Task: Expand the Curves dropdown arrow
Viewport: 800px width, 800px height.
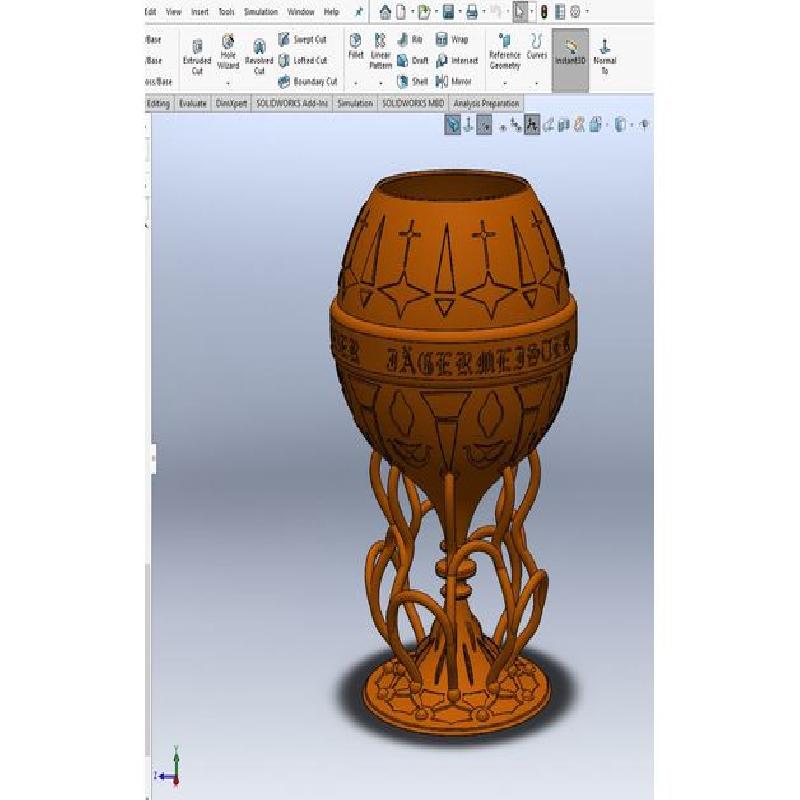Action: [536, 83]
